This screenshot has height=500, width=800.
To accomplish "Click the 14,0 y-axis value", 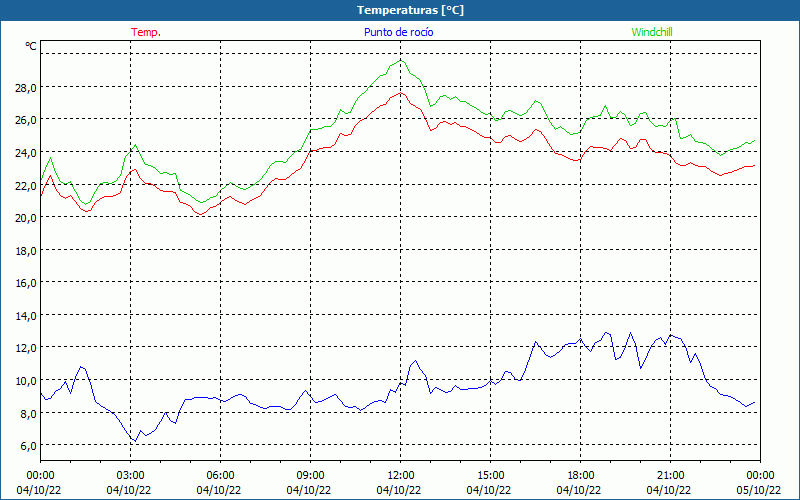I will tap(26, 315).
